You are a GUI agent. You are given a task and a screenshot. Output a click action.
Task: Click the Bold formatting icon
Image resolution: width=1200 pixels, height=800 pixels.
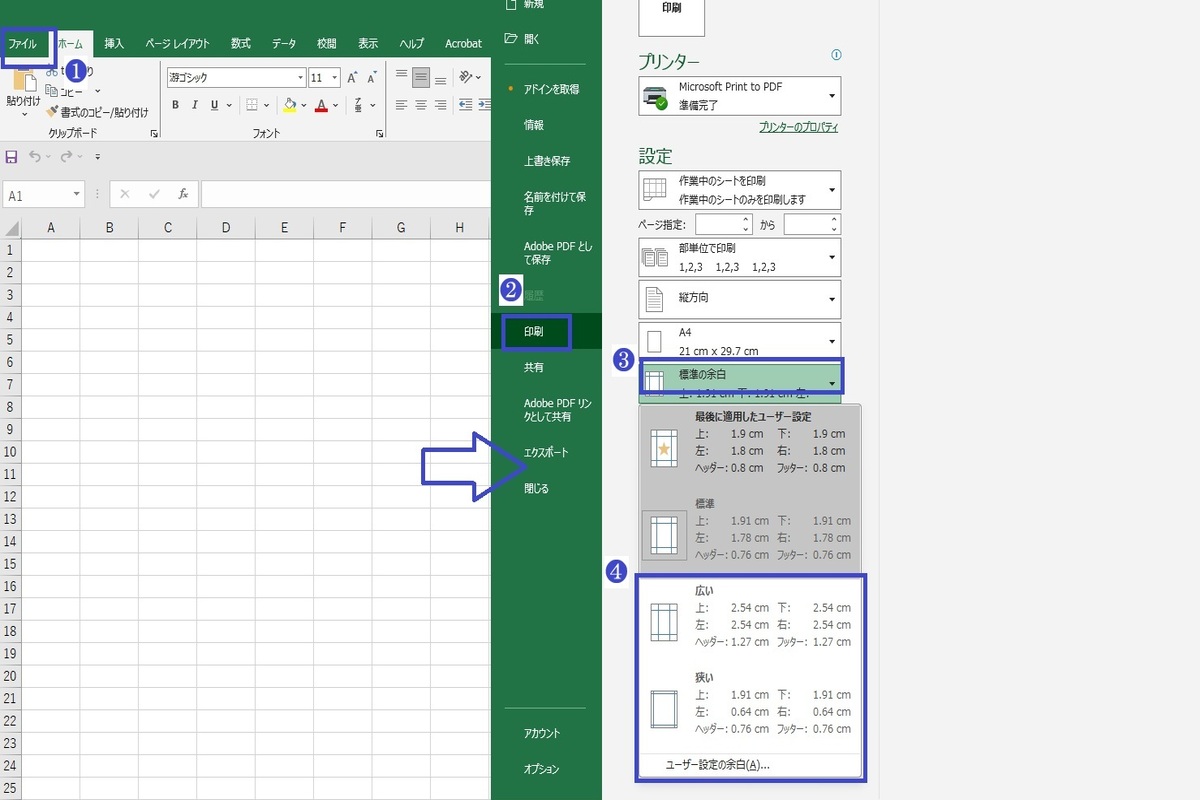[x=175, y=105]
